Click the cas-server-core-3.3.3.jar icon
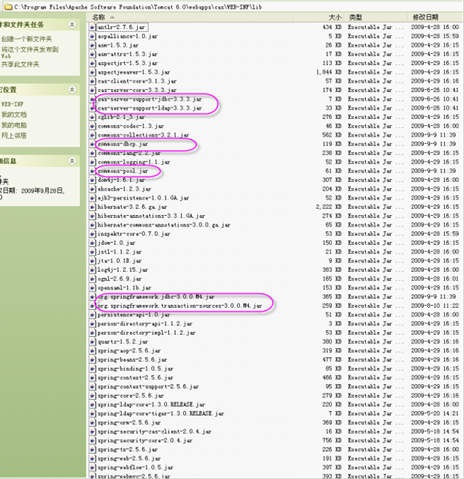The height and width of the screenshot is (479, 464). 93,90
